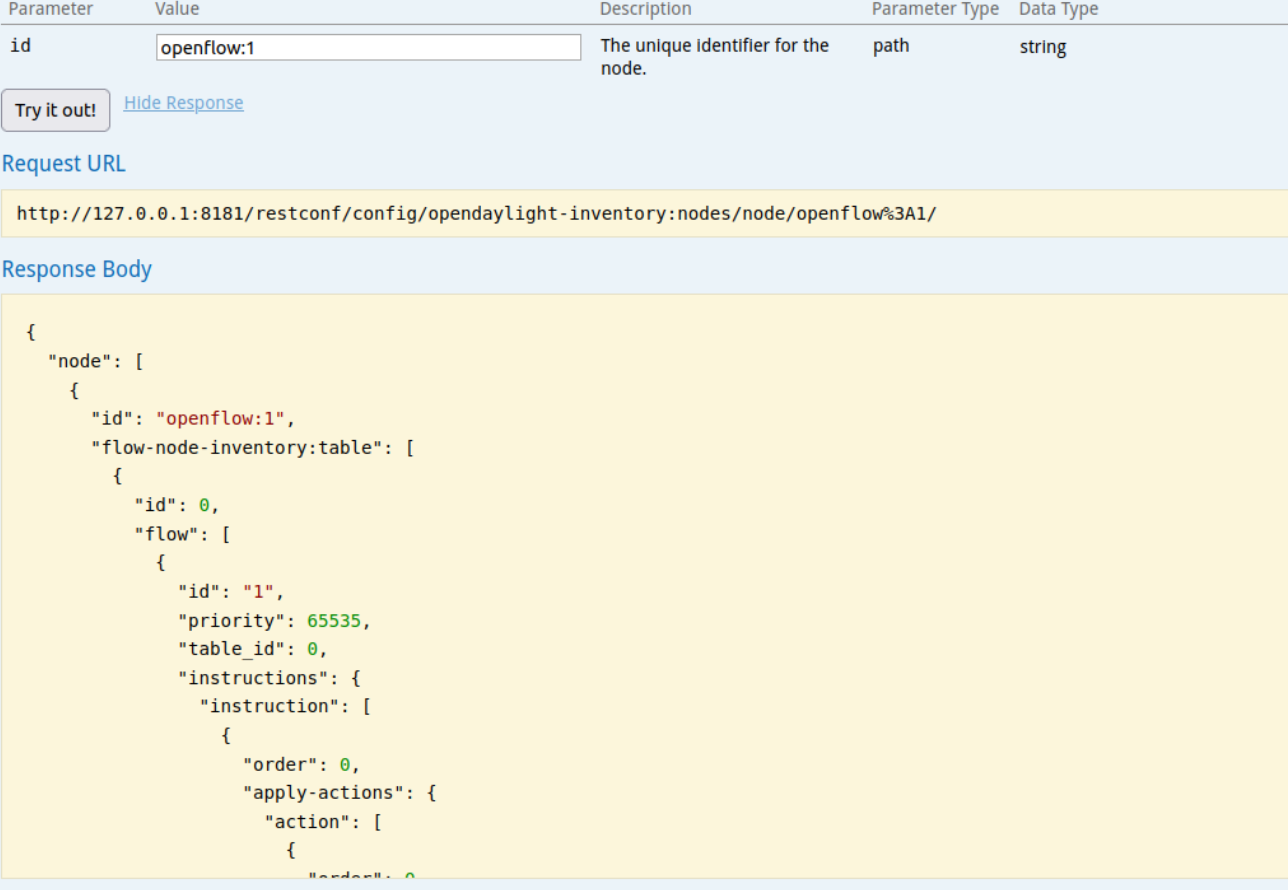Select the Response Body heading
Screen dimensions: 1288x890
[77, 270]
